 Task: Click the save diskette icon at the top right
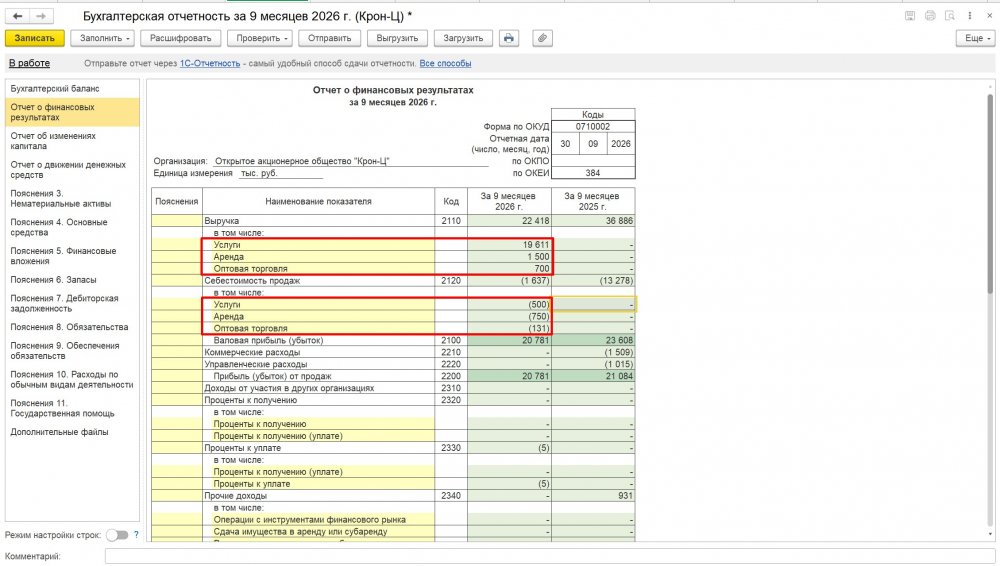(910, 16)
